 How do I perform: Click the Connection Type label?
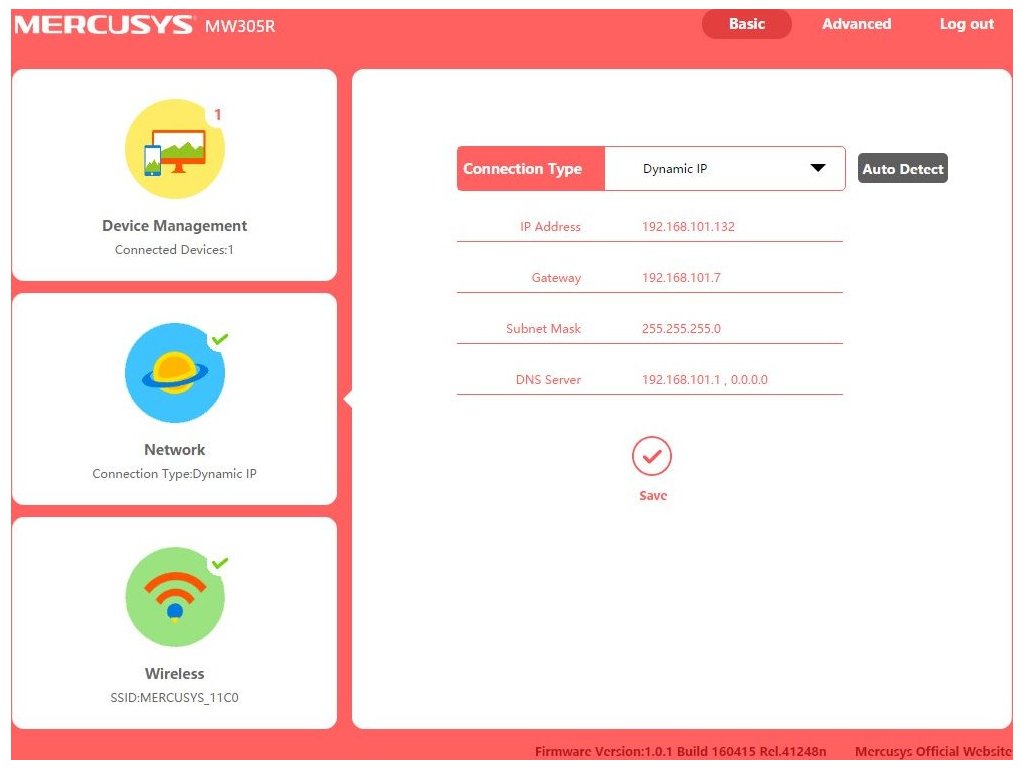point(522,168)
